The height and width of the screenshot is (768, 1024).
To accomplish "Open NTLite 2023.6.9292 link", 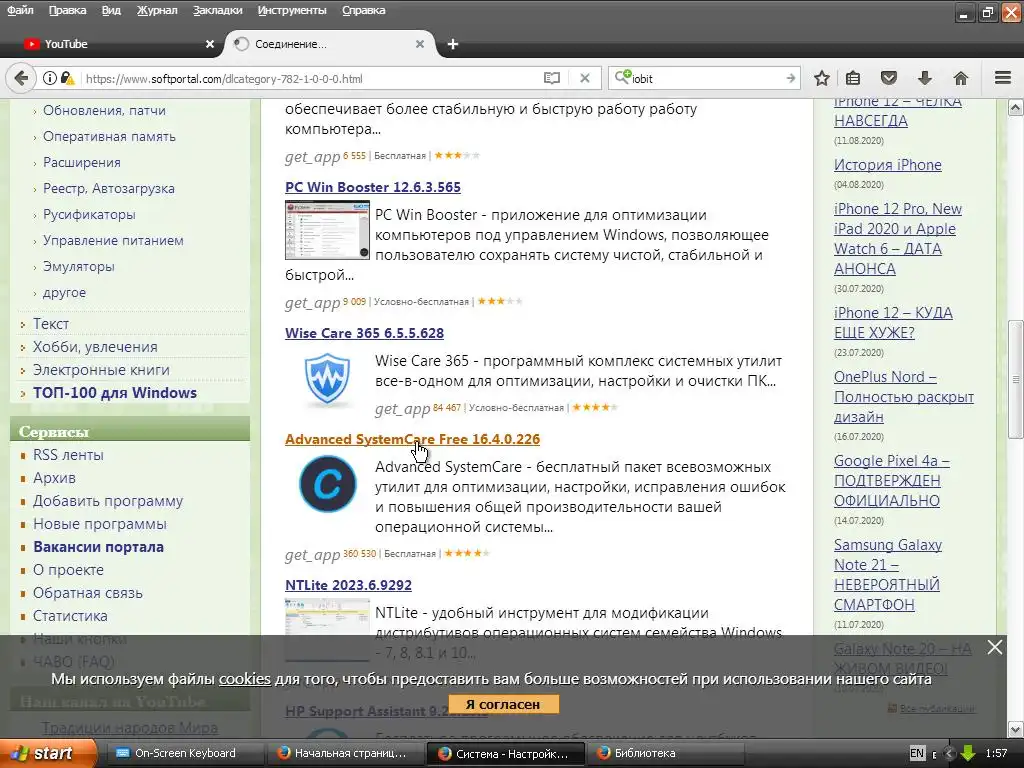I will click(349, 585).
